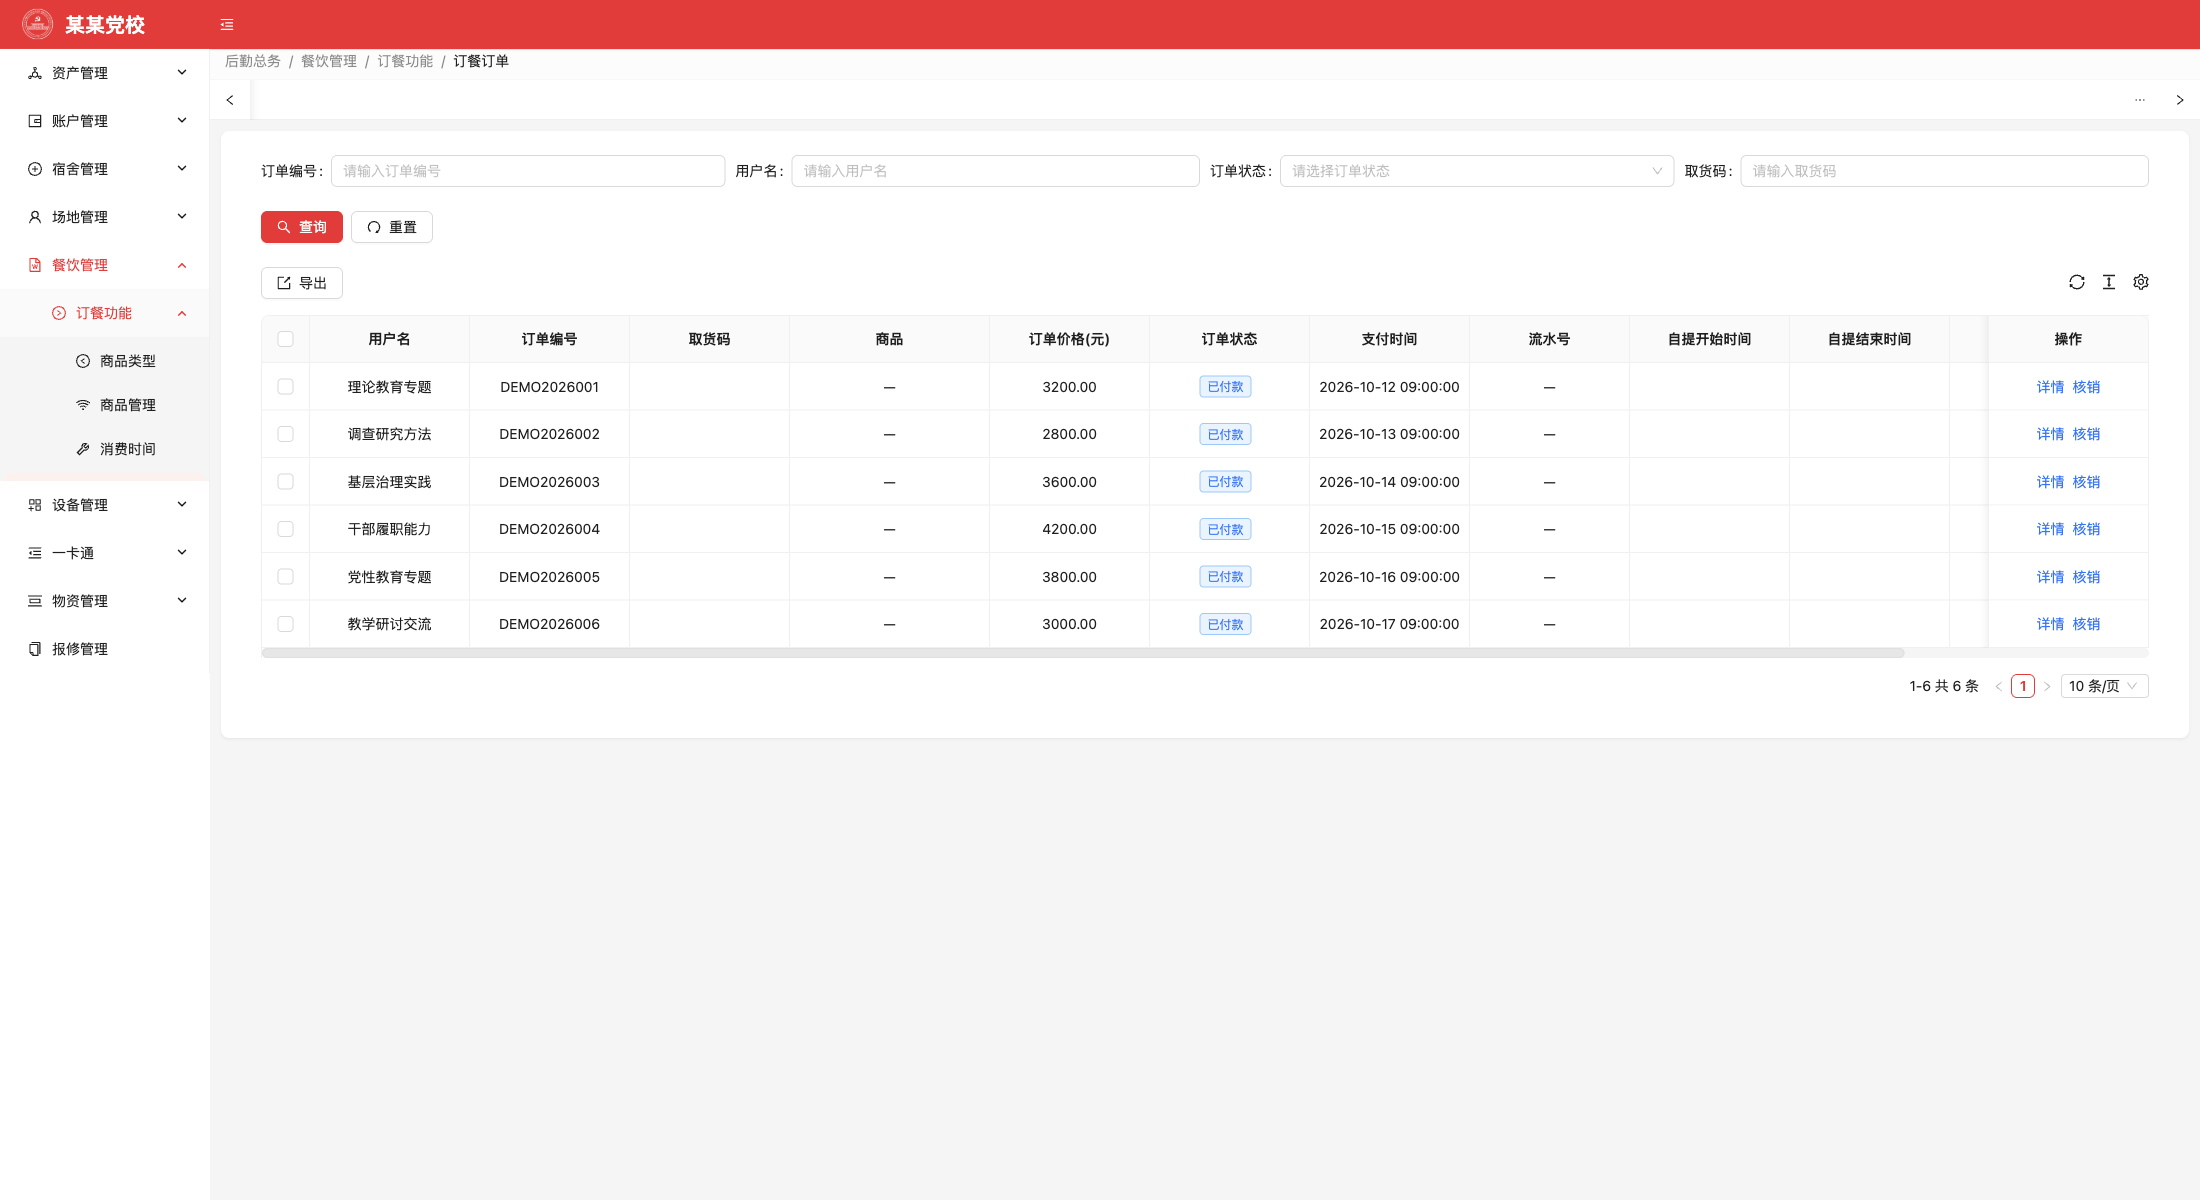The width and height of the screenshot is (2200, 1200).
Task: Click the school logo emblem
Action: 38,24
